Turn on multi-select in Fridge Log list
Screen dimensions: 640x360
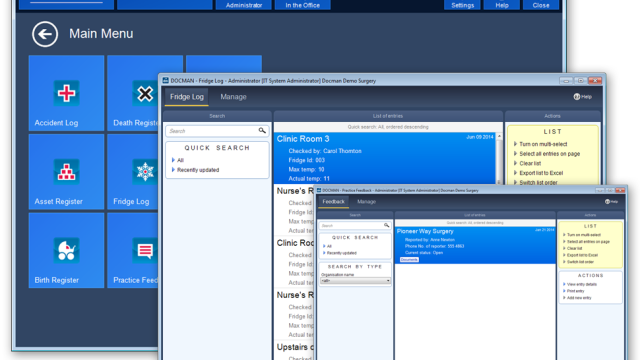(x=543, y=144)
